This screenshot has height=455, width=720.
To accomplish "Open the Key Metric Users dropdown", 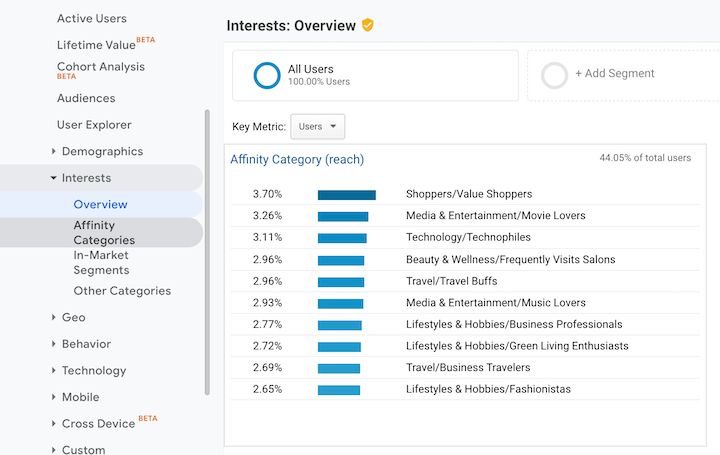I will click(317, 127).
